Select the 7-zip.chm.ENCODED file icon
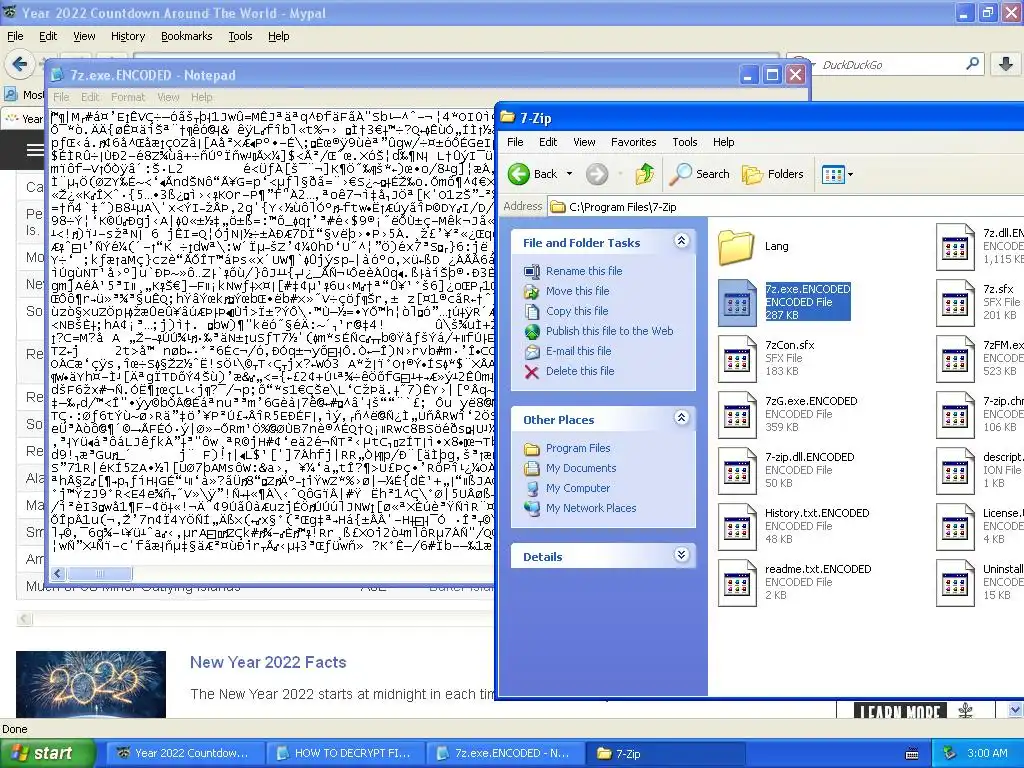The image size is (1024, 768). click(955, 415)
